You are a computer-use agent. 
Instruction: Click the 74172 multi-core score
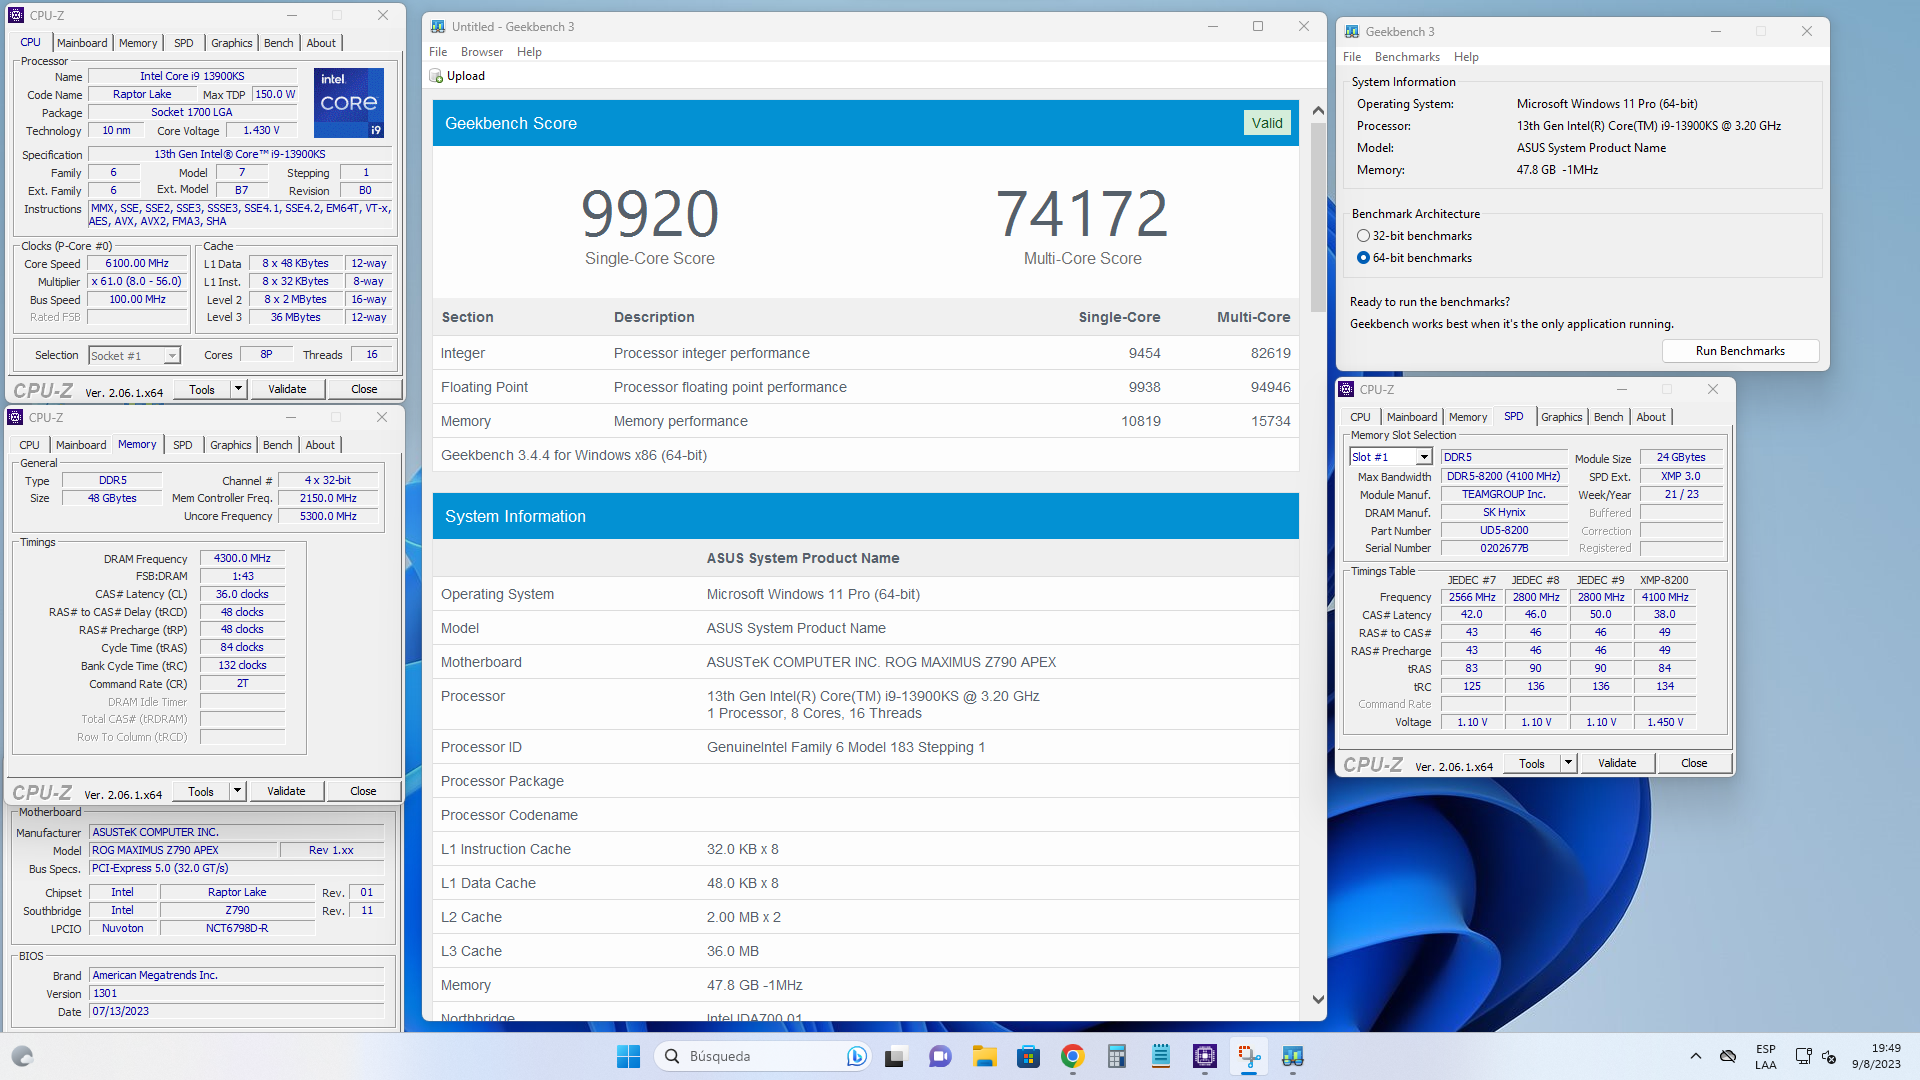[x=1082, y=214]
